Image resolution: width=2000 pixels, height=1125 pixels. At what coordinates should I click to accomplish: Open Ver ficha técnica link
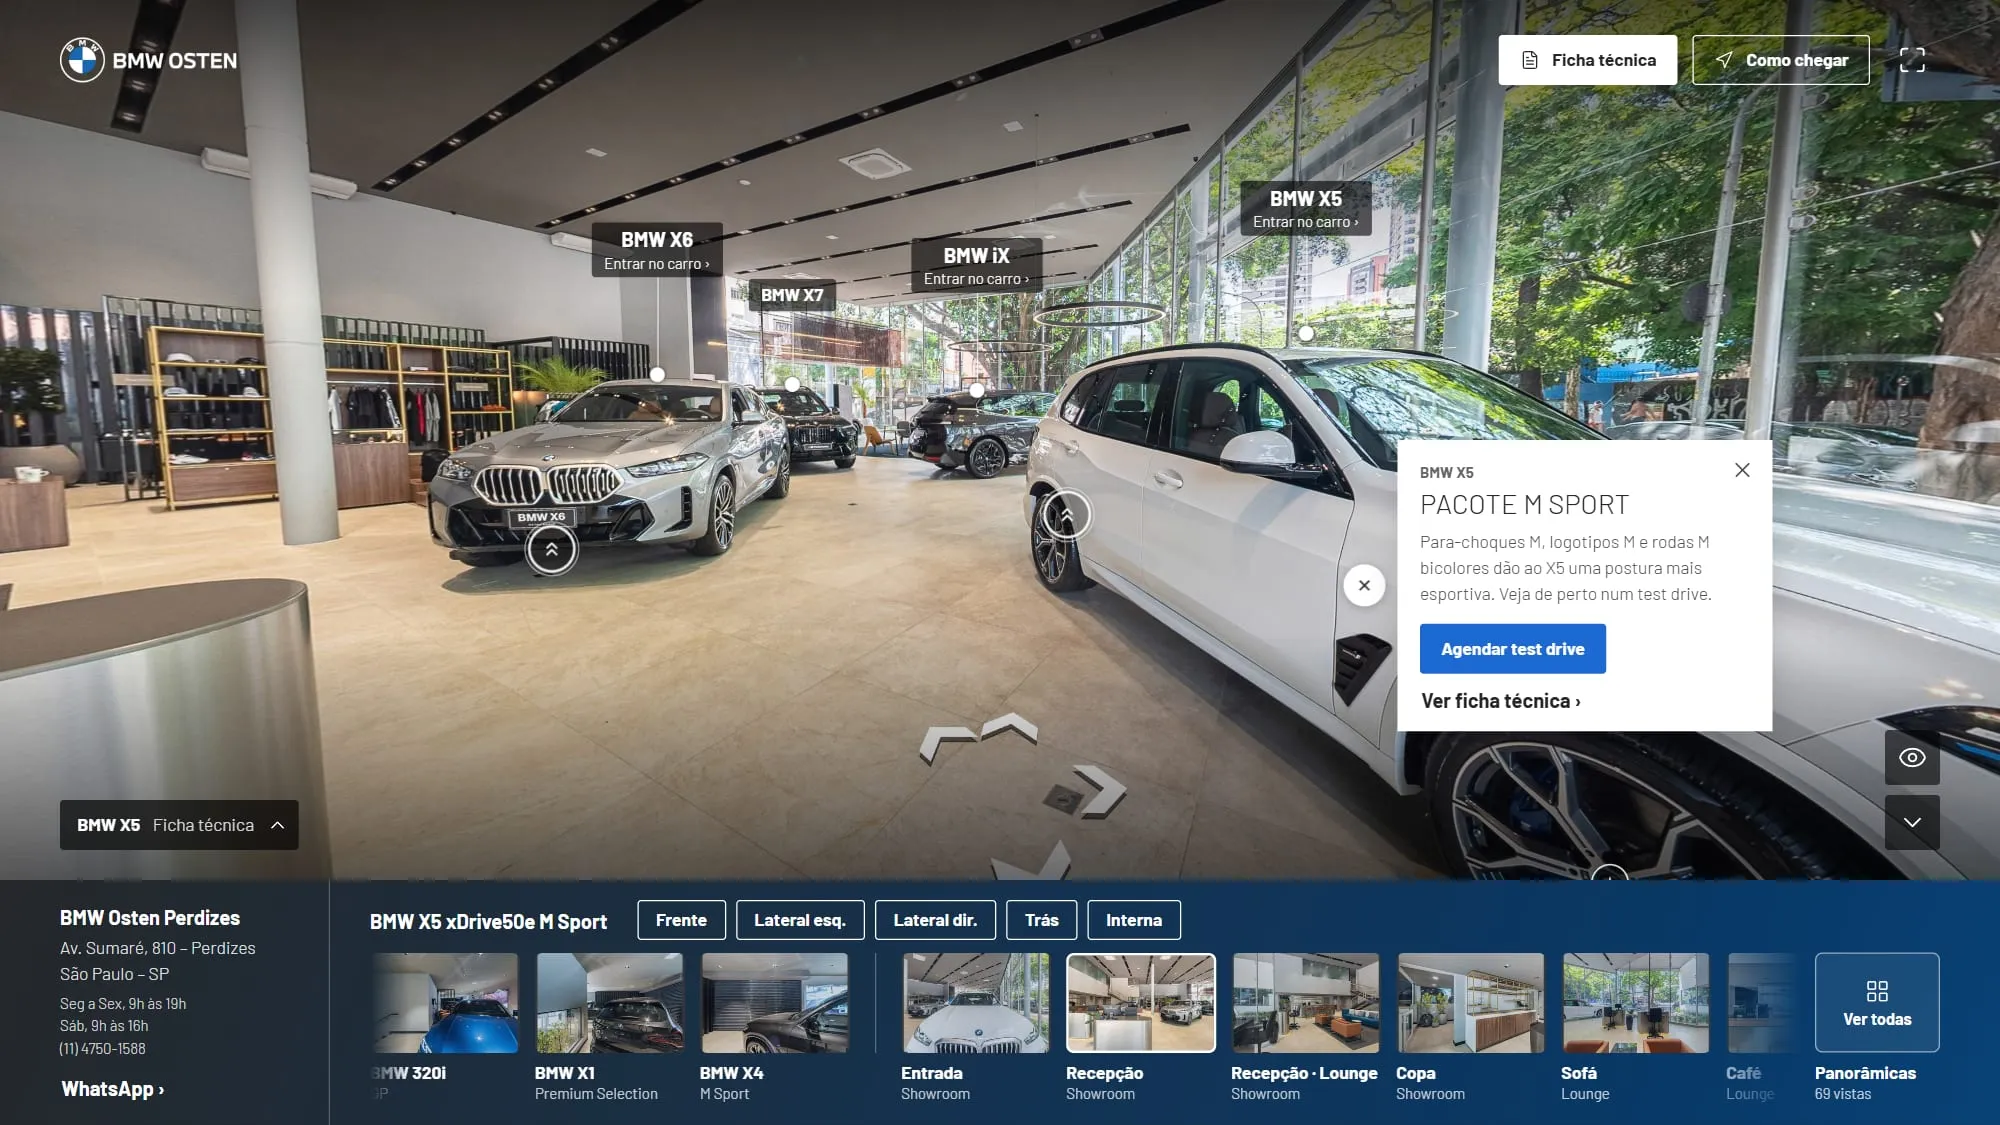(1501, 701)
